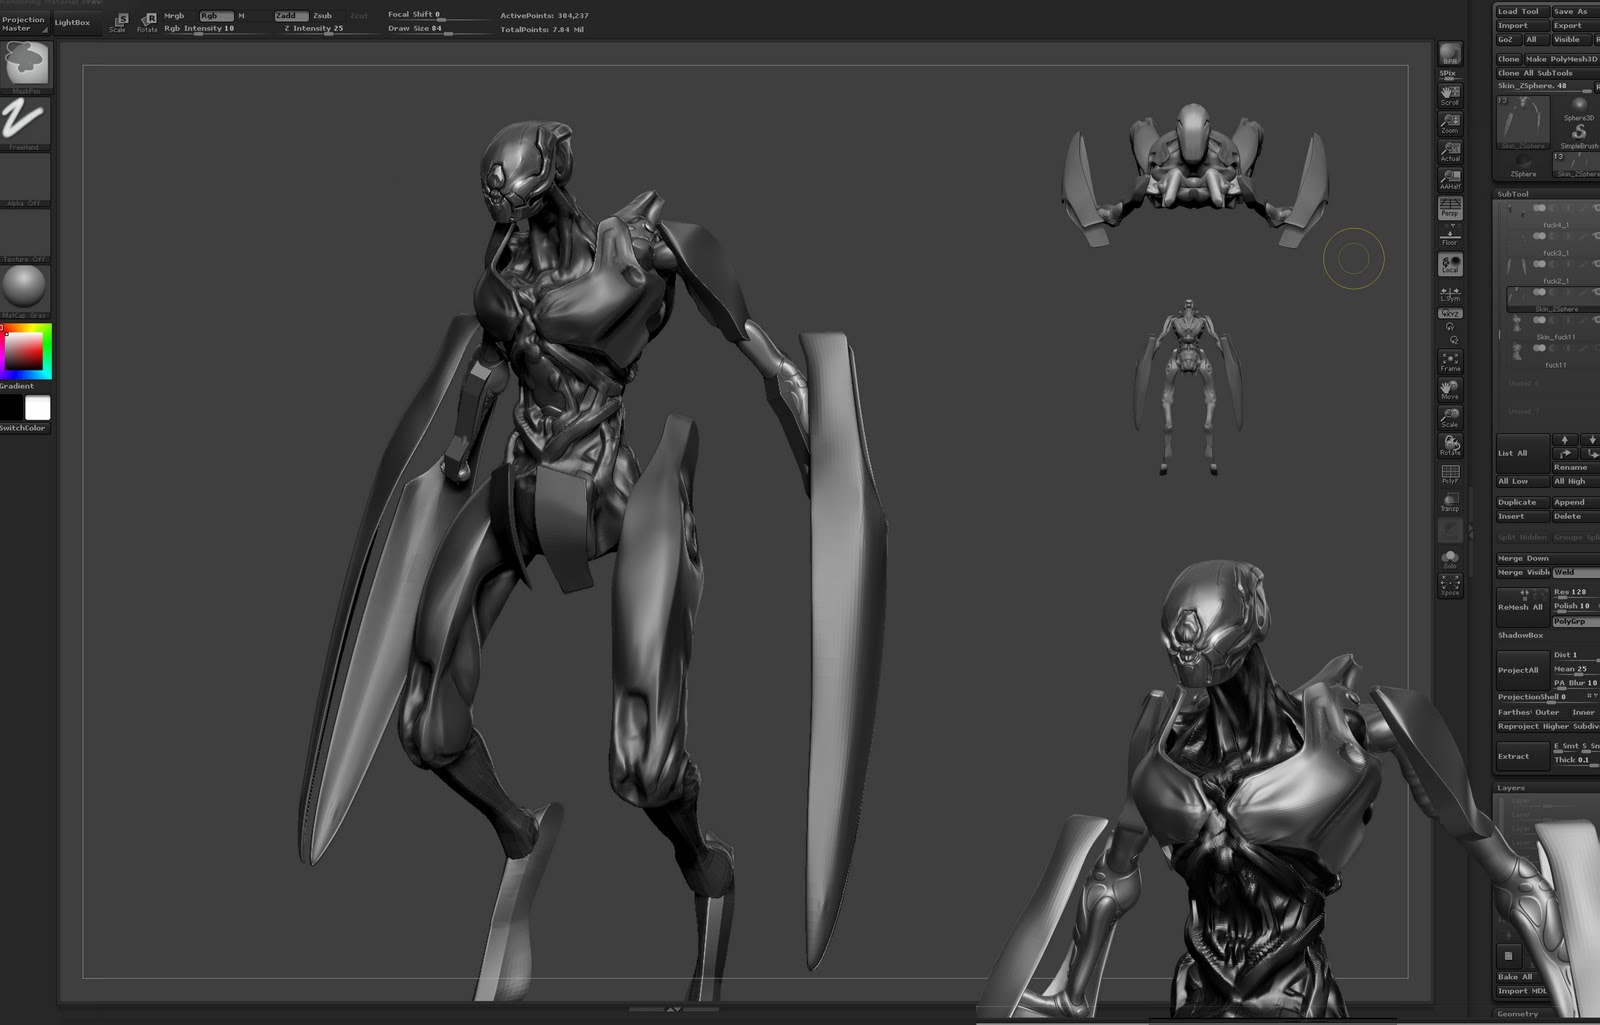
Task: Click the ProjectAll button
Action: tap(1521, 670)
